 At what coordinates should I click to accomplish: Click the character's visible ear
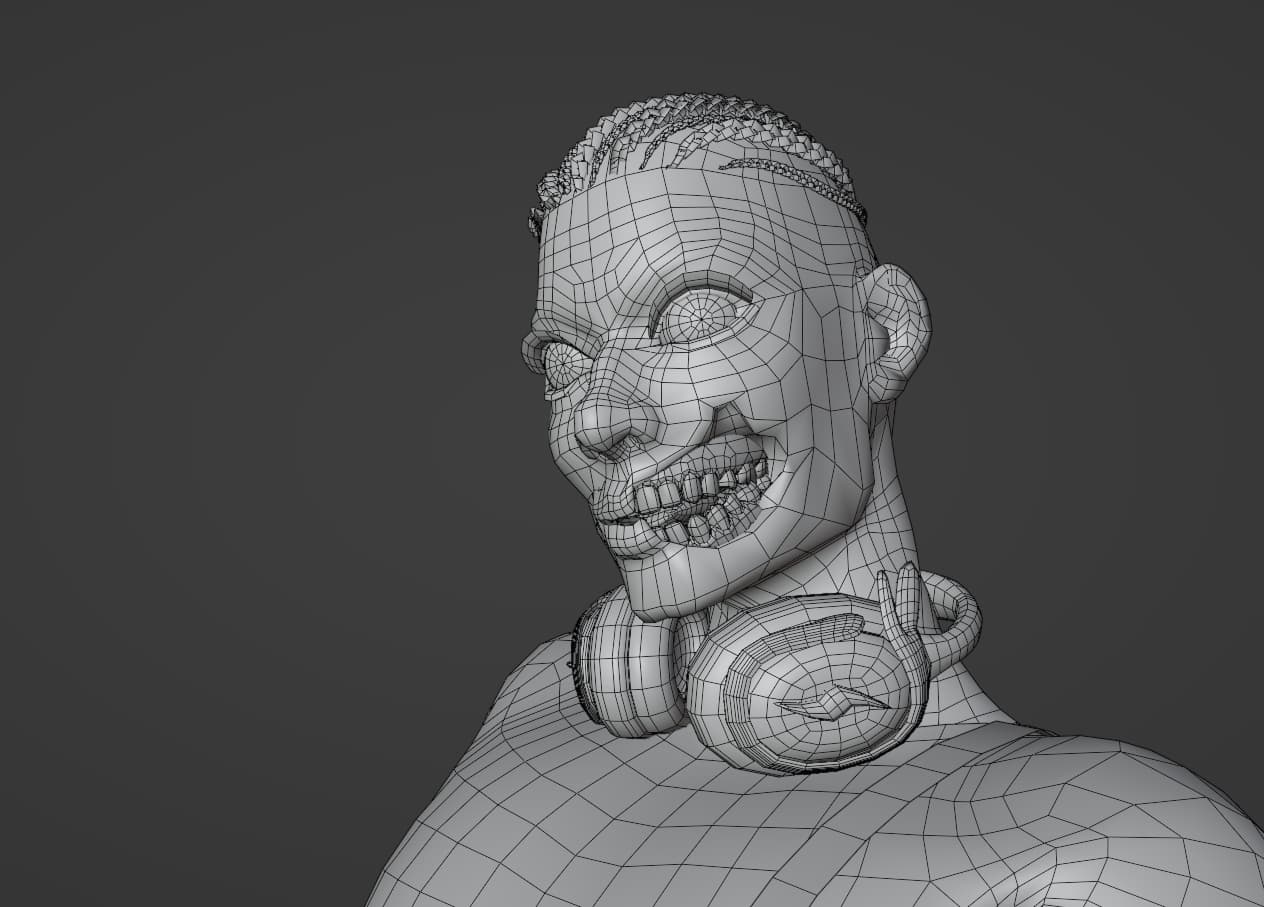(x=896, y=331)
